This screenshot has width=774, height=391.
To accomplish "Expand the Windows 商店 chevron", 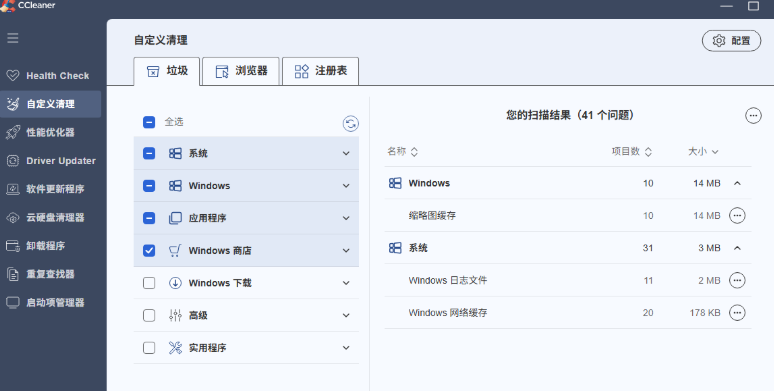I will coord(346,251).
